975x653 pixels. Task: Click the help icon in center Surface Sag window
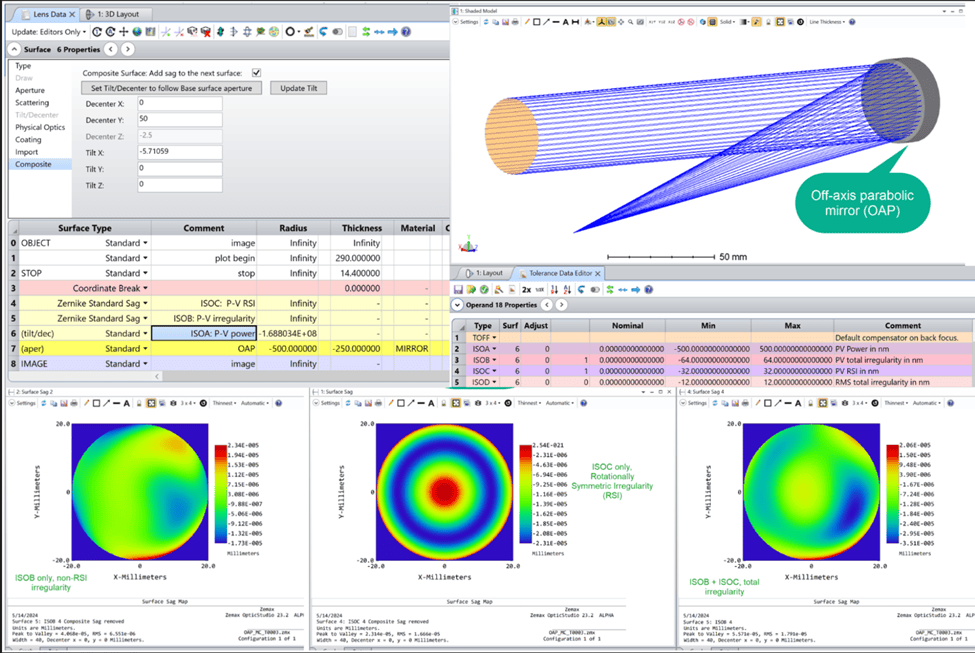coord(583,403)
